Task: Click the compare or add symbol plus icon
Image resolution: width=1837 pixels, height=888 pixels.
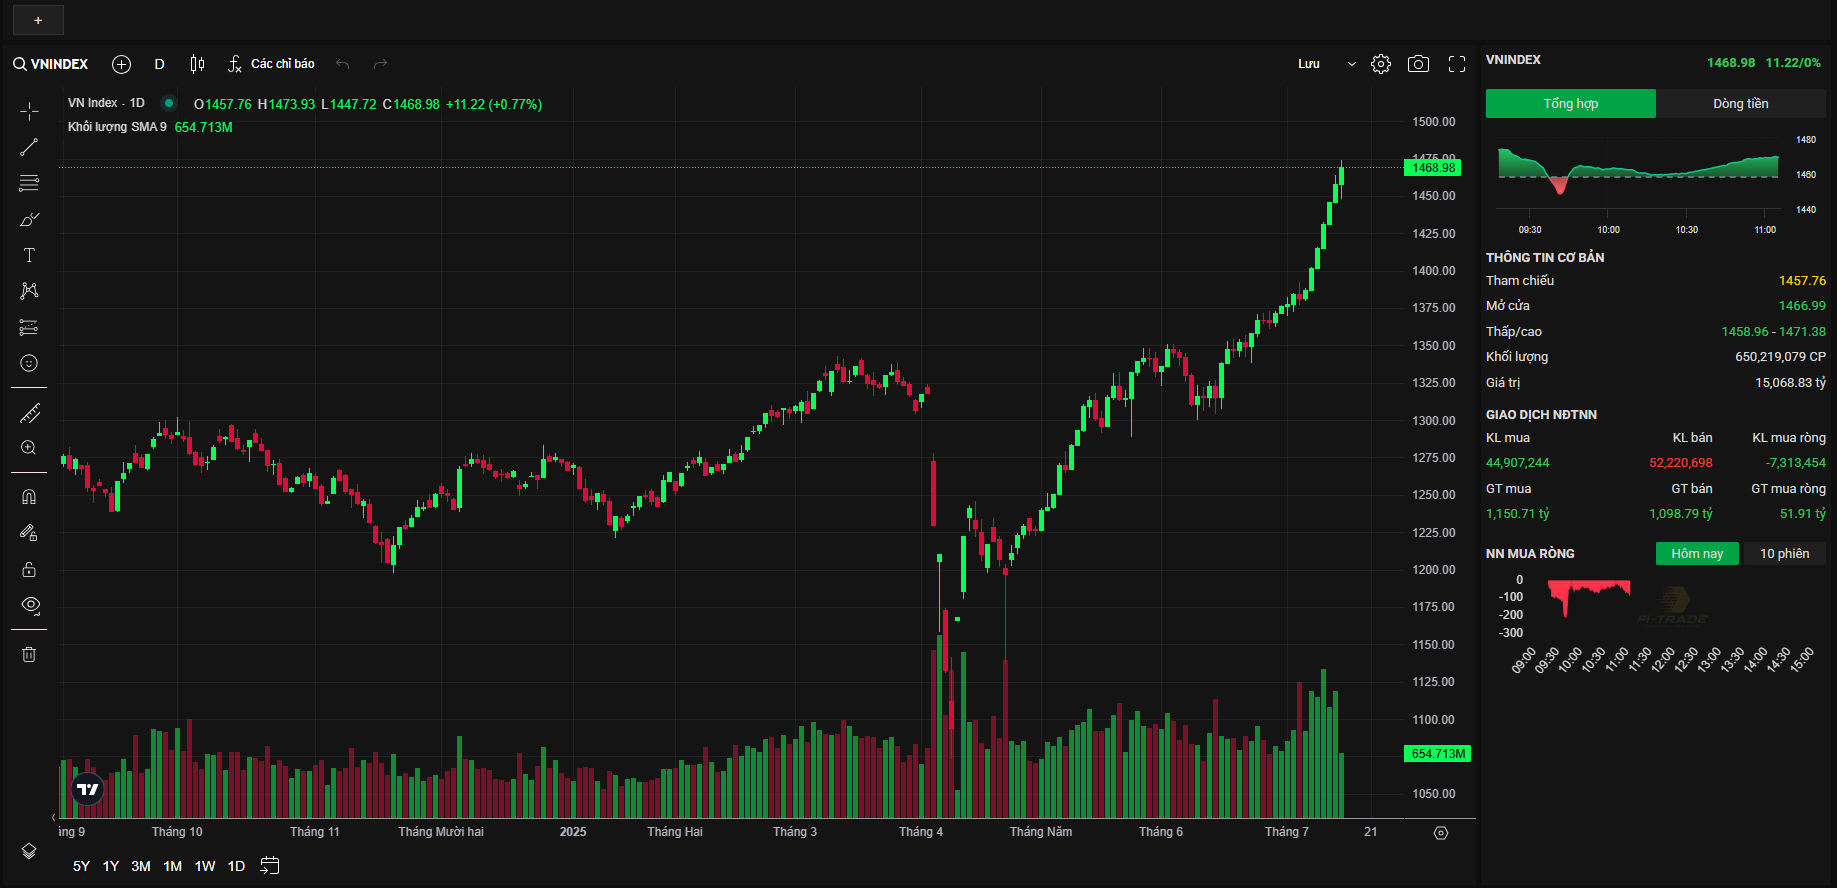Action: tap(122, 64)
